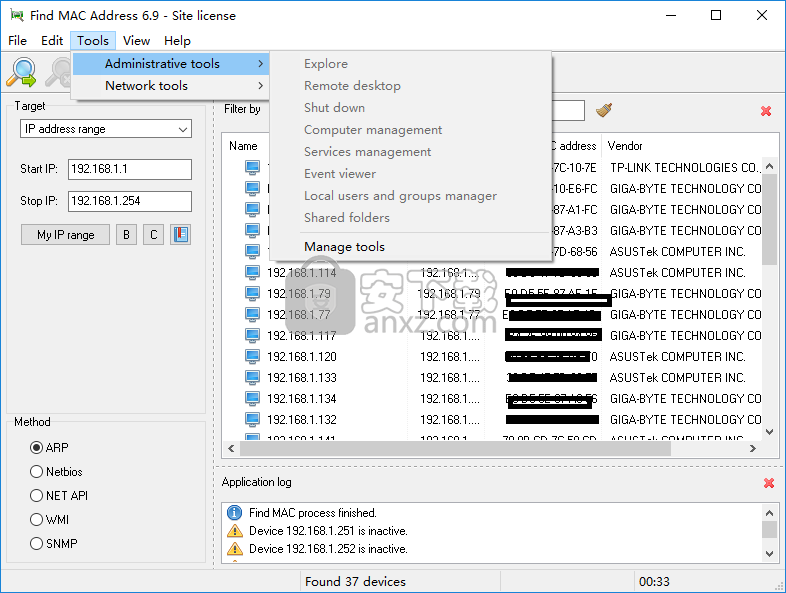Click the broom clear-filter icon
The width and height of the screenshot is (786, 593).
[604, 110]
